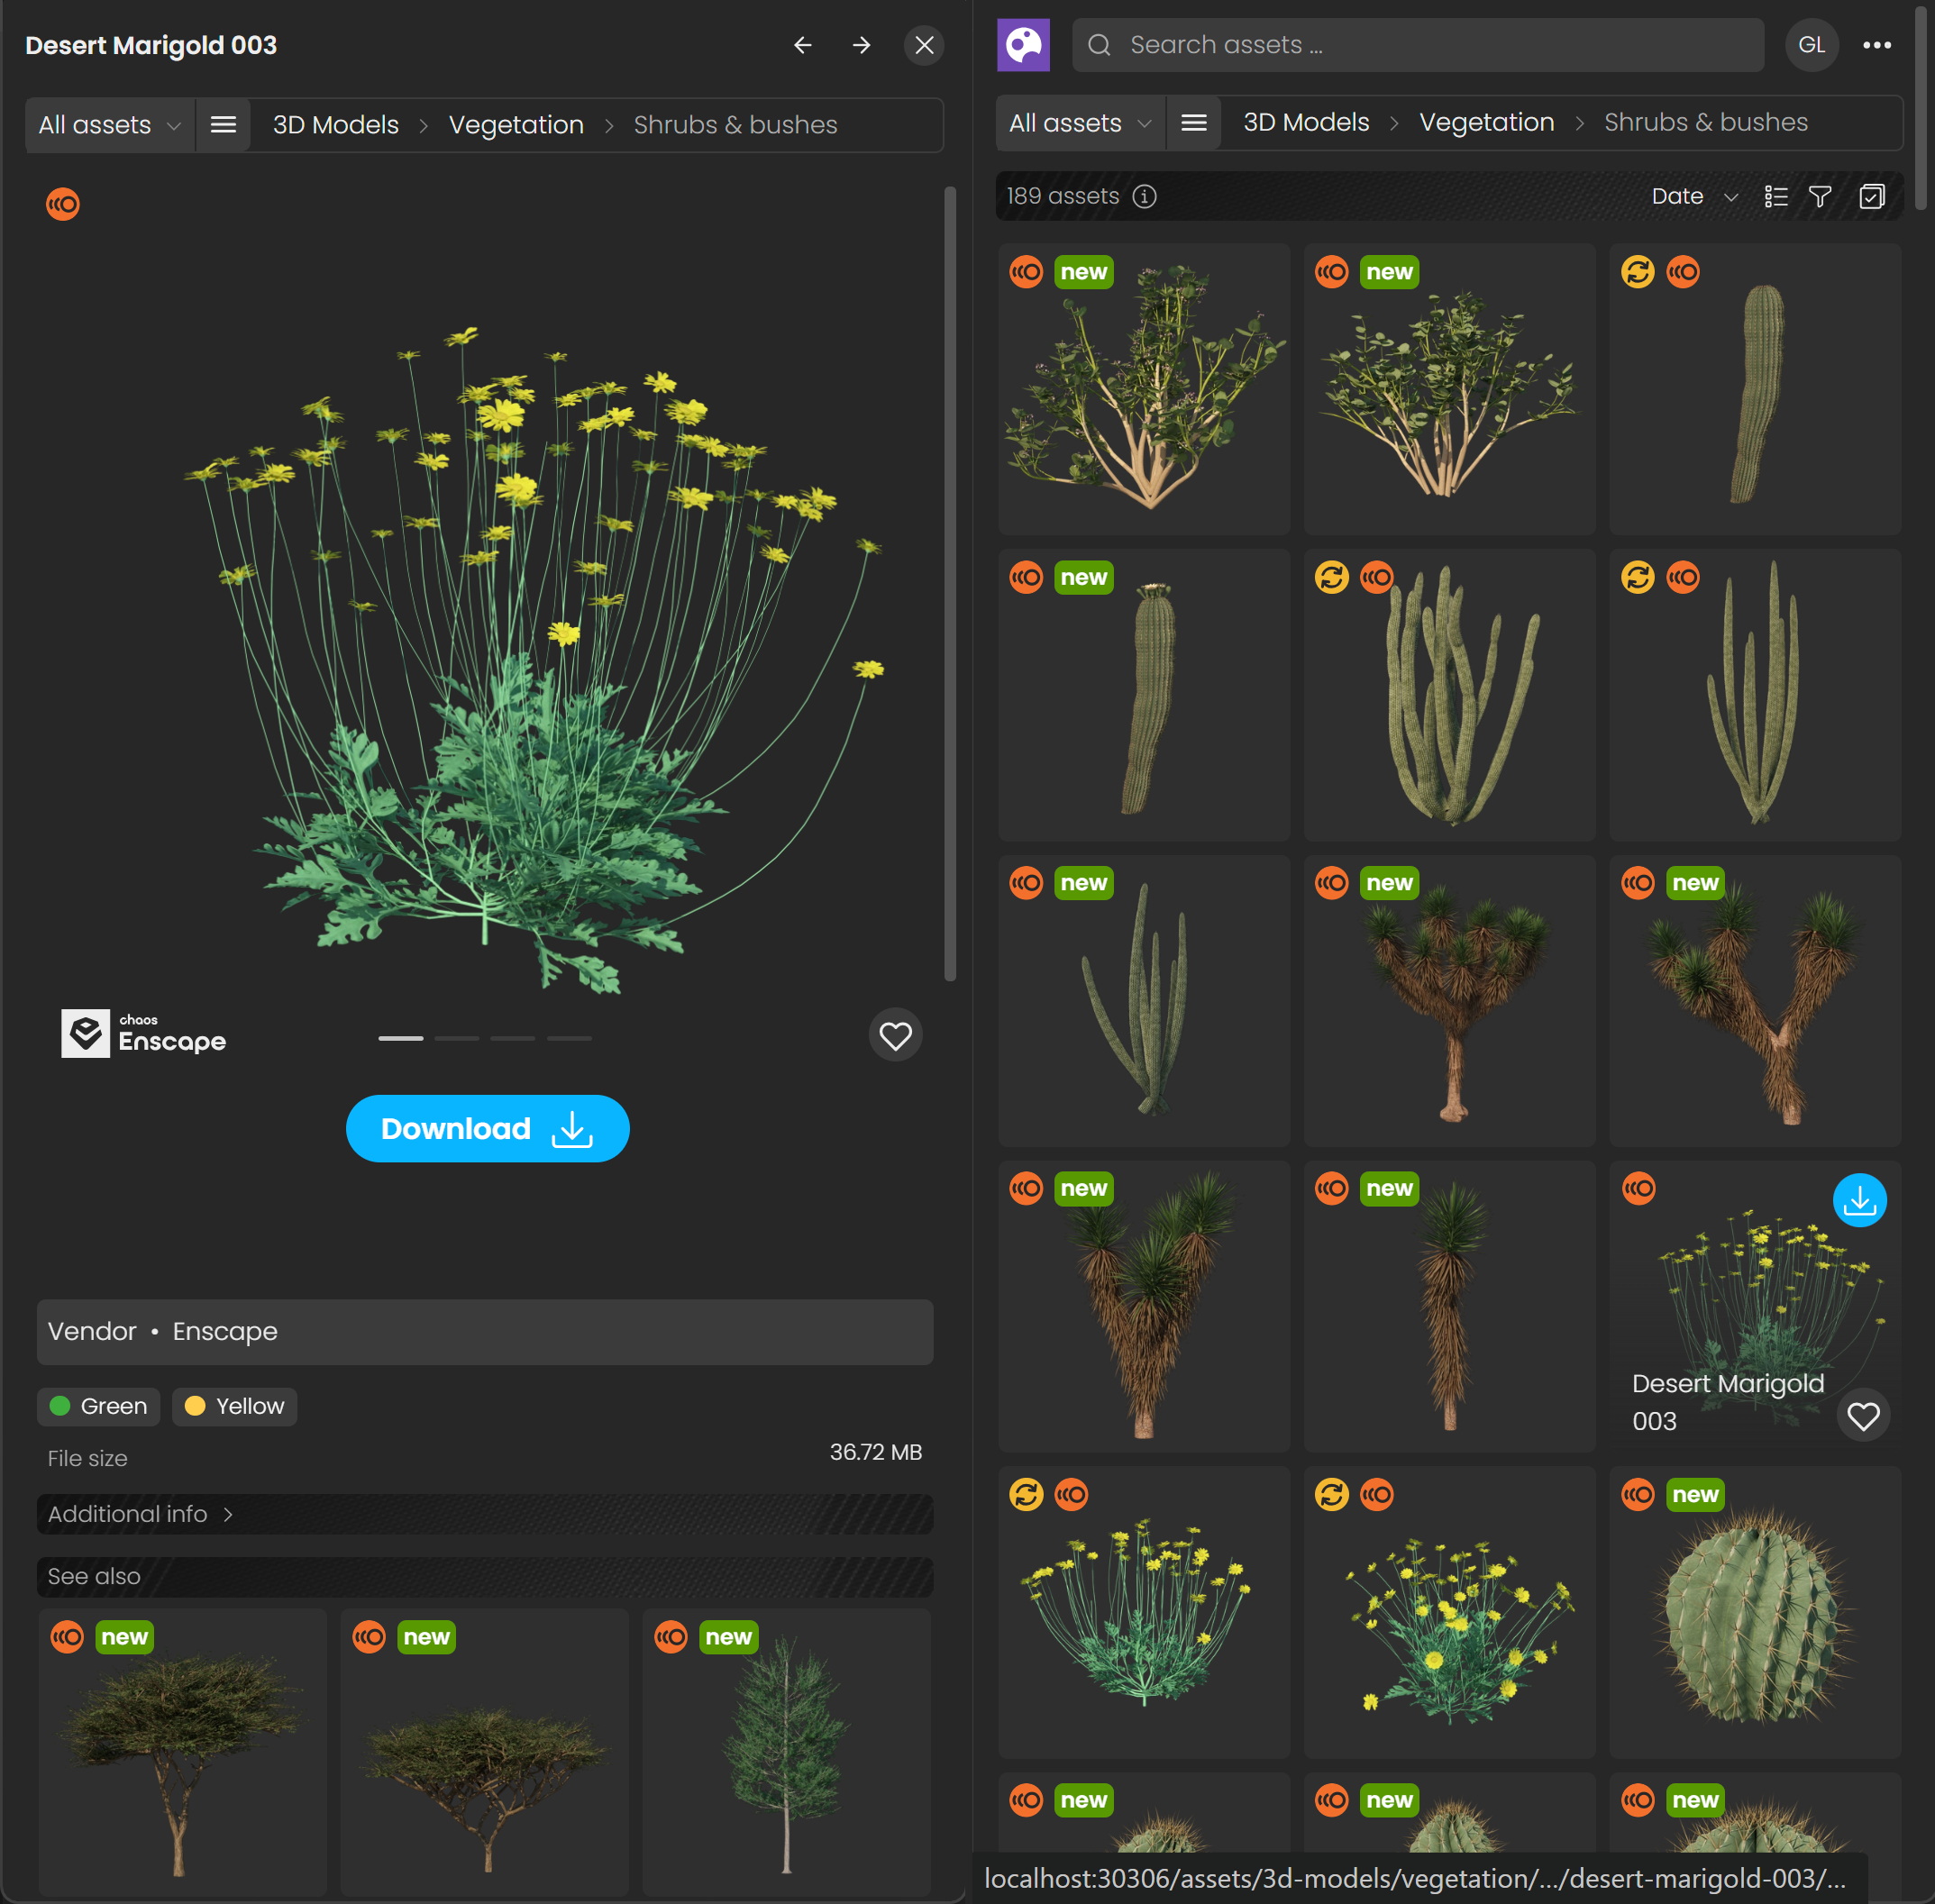Open the first row purple-flowered shrub card

[1144, 388]
